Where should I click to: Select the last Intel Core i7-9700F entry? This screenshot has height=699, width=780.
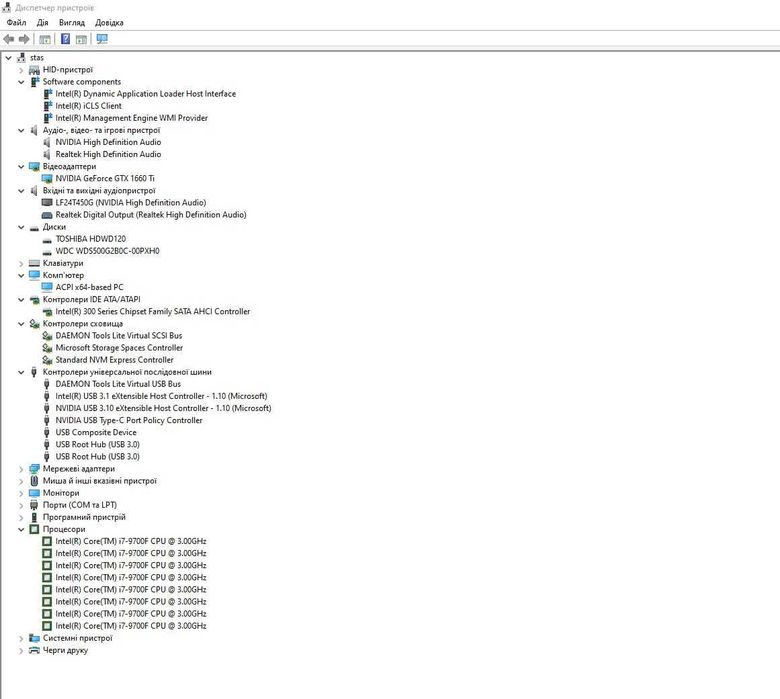click(x=131, y=626)
